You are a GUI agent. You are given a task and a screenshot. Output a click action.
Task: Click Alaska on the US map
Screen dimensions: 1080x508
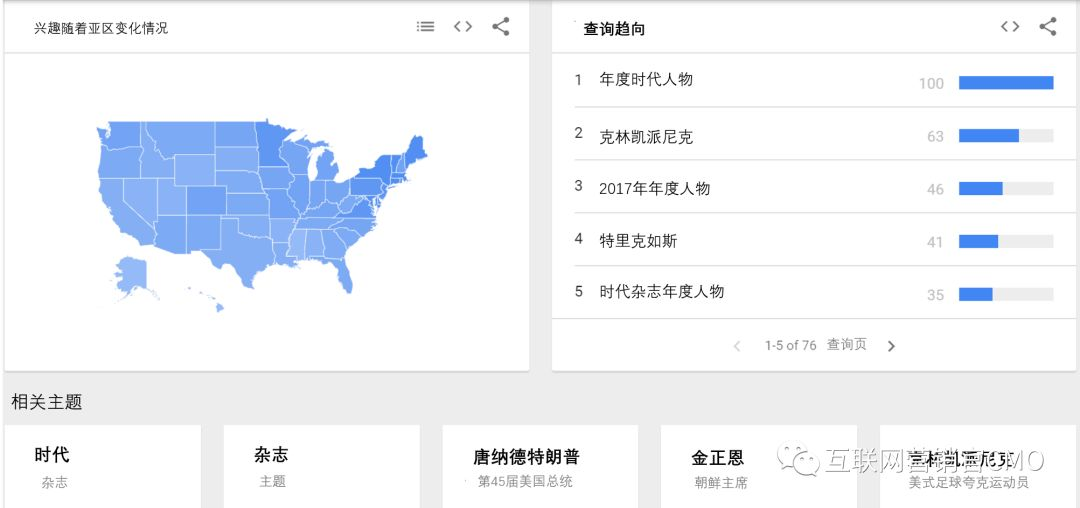[x=132, y=274]
